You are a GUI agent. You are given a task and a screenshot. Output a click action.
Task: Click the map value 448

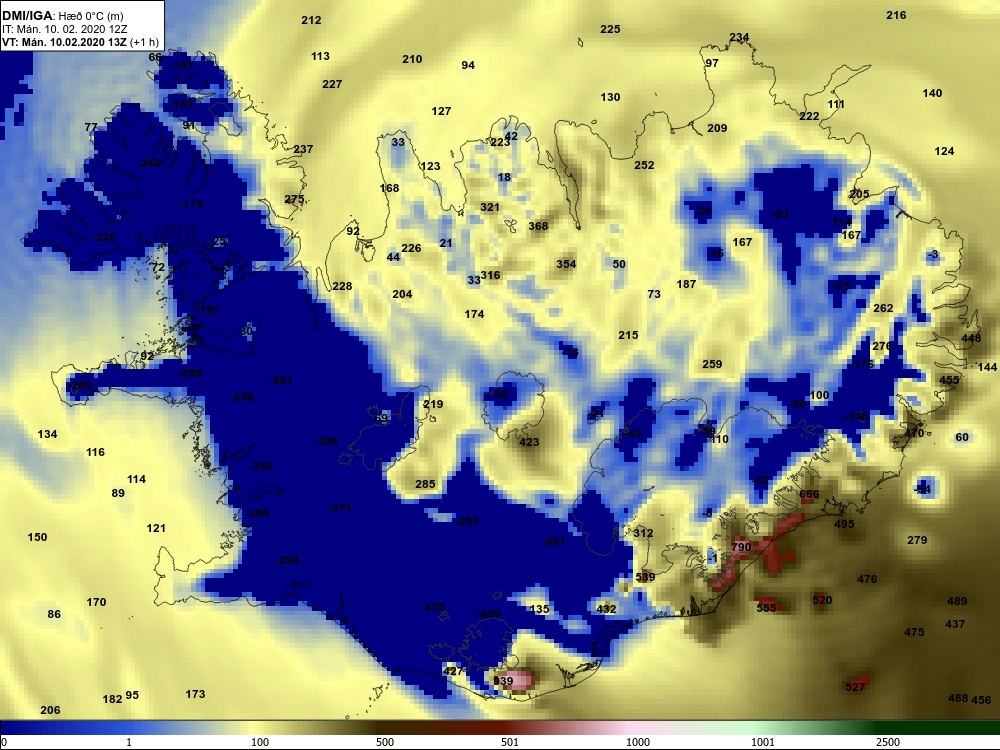[971, 339]
